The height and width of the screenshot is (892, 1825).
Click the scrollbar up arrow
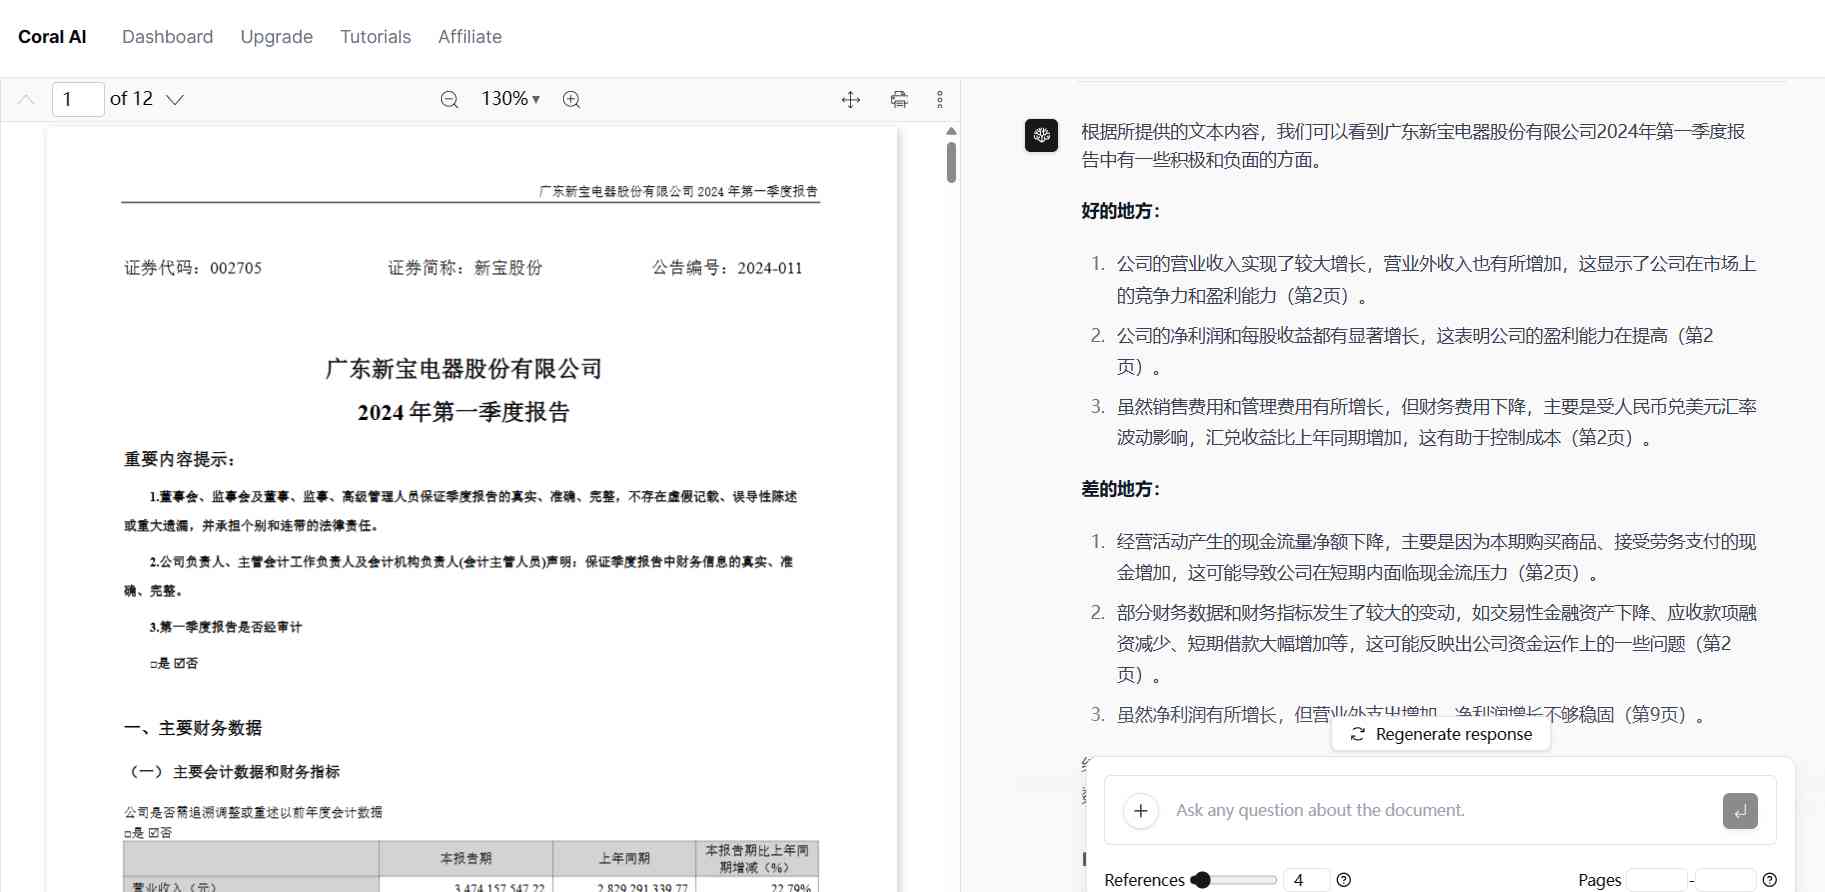point(951,131)
